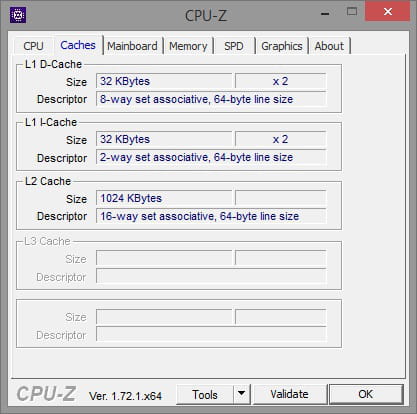Click the L1 I-Cache descriptor field
The image size is (417, 414).
coord(211,157)
